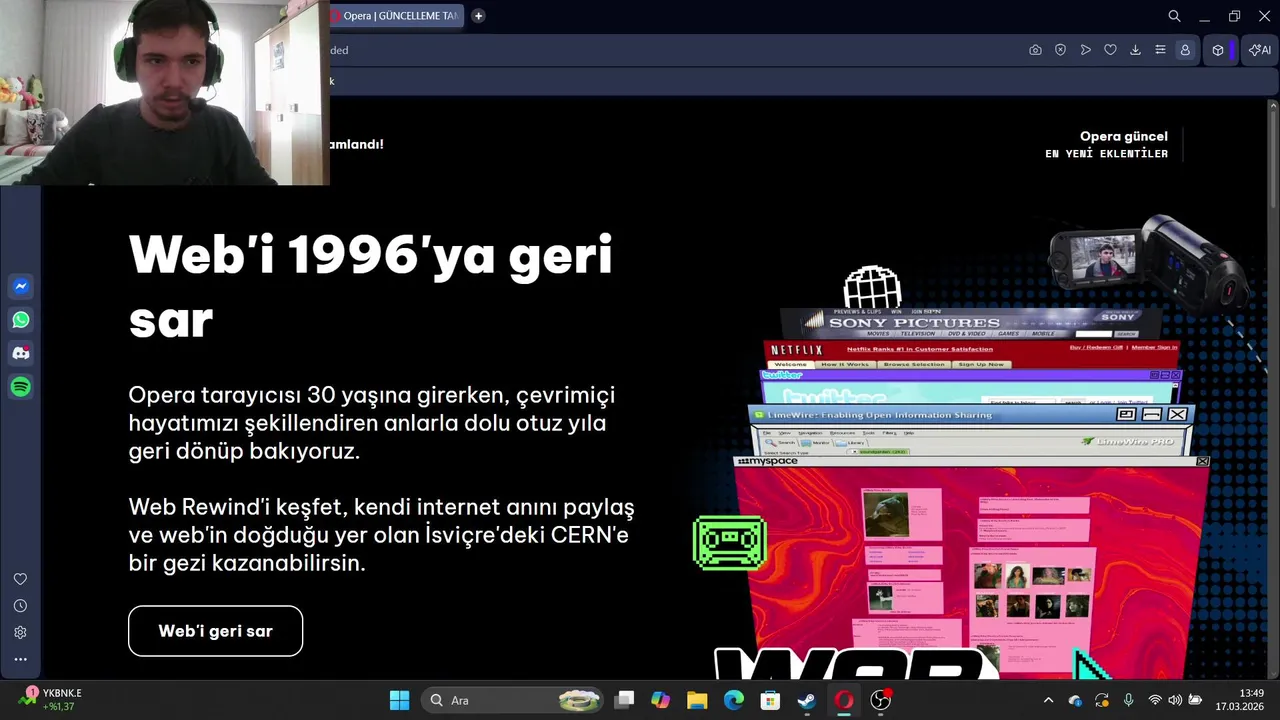Open Discord in the Opera sidebar
Screen dimensions: 1280x720
20,353
